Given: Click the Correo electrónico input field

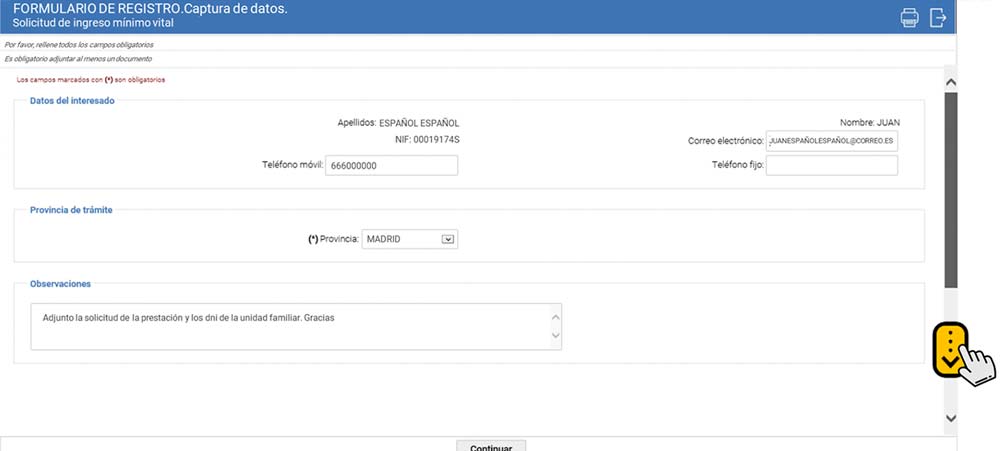Looking at the screenshot, I should pos(832,141).
